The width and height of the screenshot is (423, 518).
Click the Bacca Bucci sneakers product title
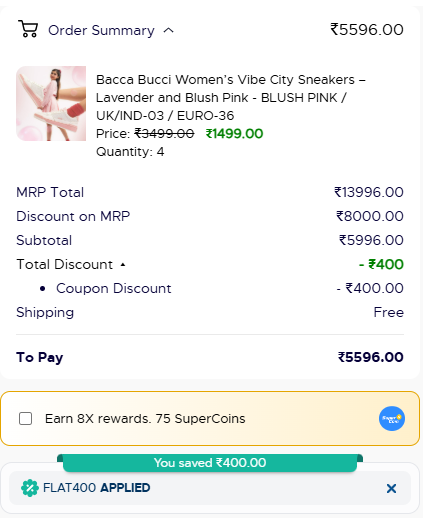click(231, 98)
